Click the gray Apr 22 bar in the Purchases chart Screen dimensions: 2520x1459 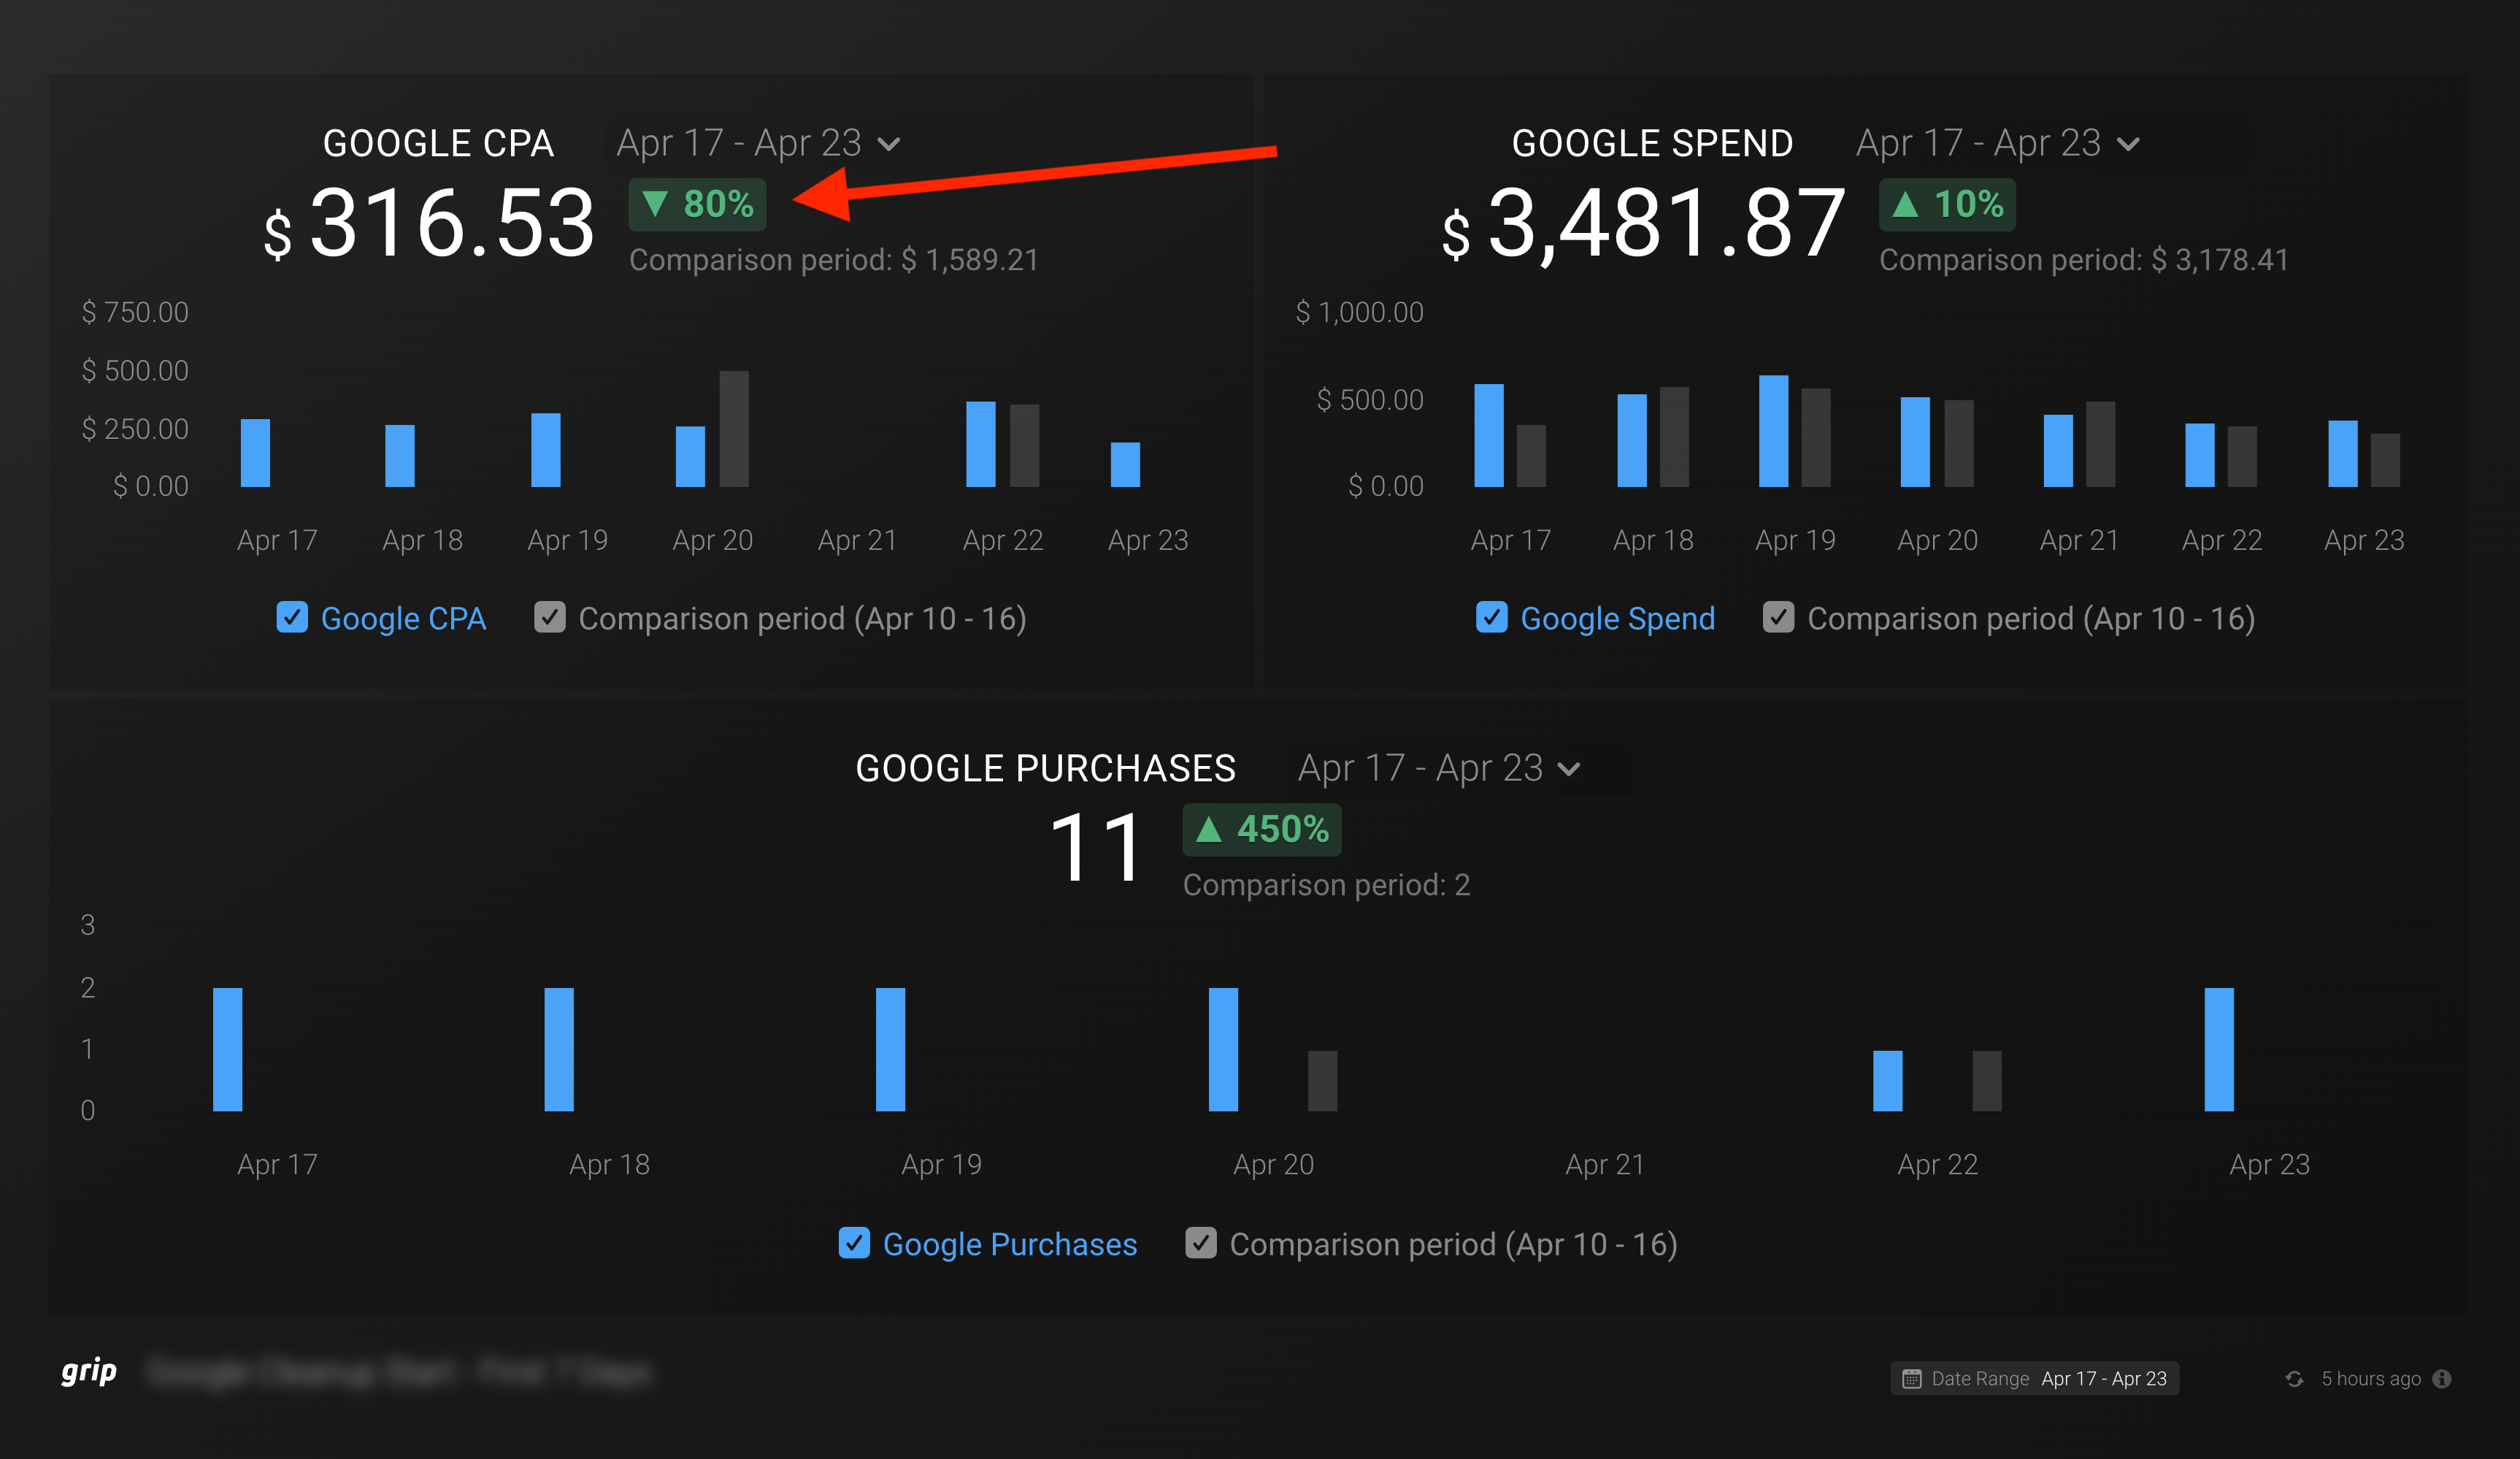coord(1987,1081)
